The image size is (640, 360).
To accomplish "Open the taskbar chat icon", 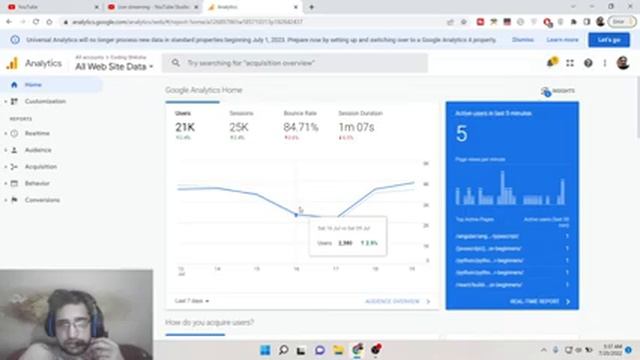I will click(320, 350).
